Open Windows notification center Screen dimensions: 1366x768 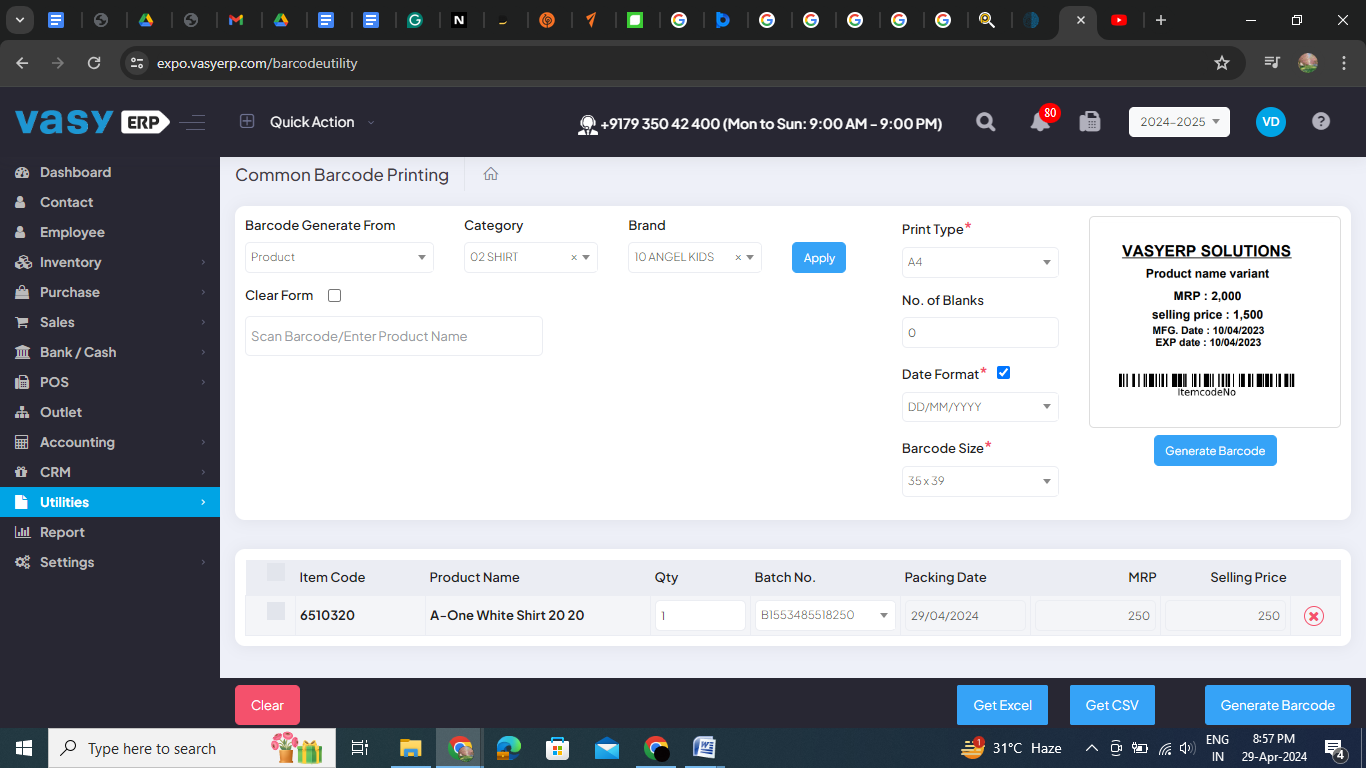(x=1335, y=748)
